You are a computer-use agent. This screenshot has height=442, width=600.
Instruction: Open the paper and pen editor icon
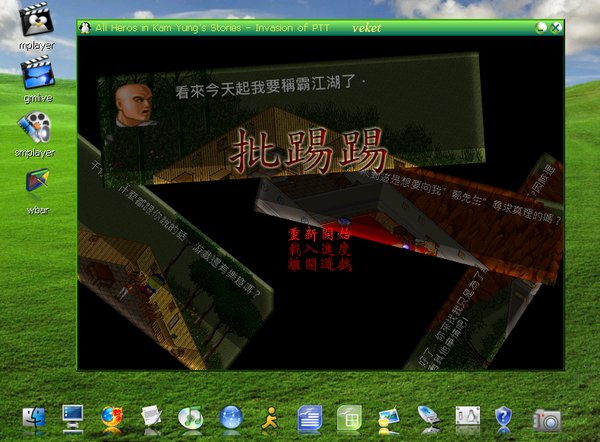pos(152,416)
